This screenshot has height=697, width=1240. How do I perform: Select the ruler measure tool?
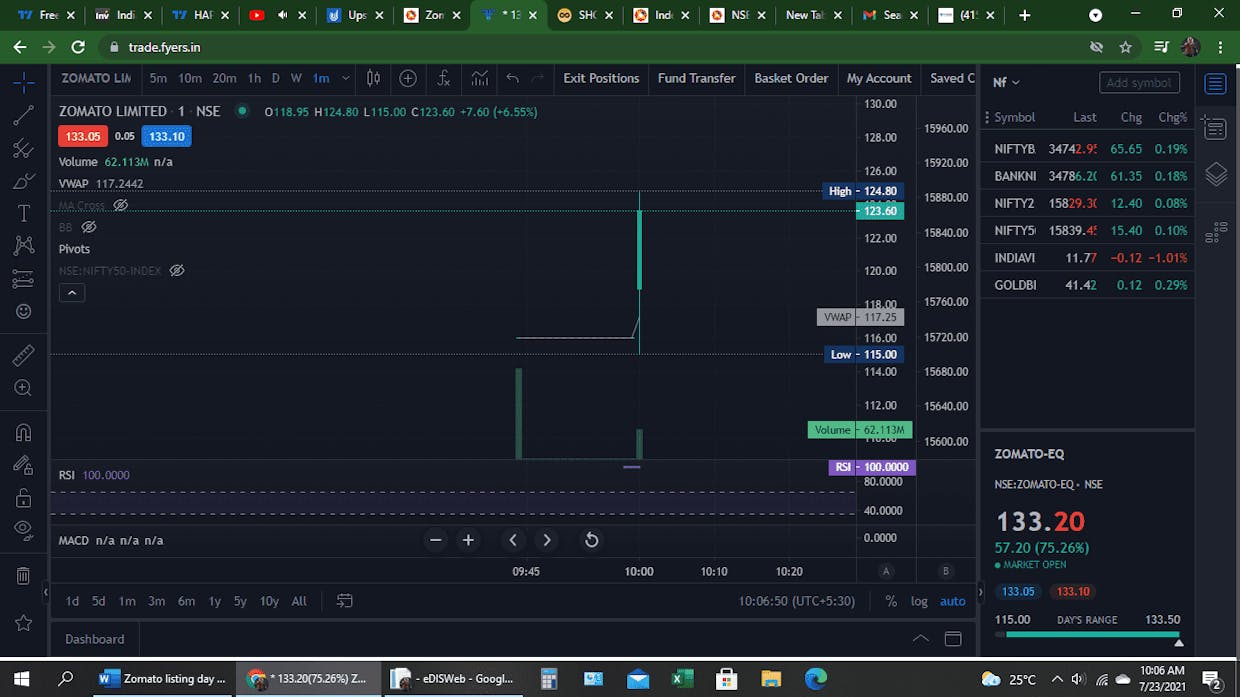pos(24,355)
